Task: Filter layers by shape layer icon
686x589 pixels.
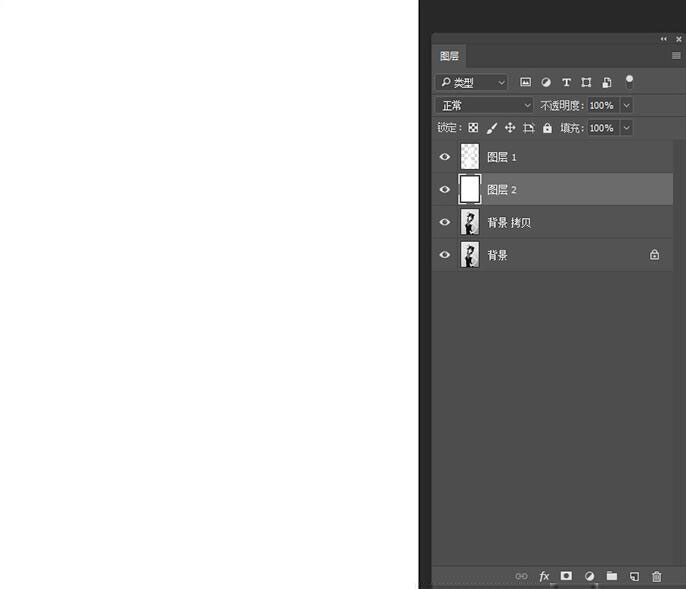Action: tap(586, 82)
